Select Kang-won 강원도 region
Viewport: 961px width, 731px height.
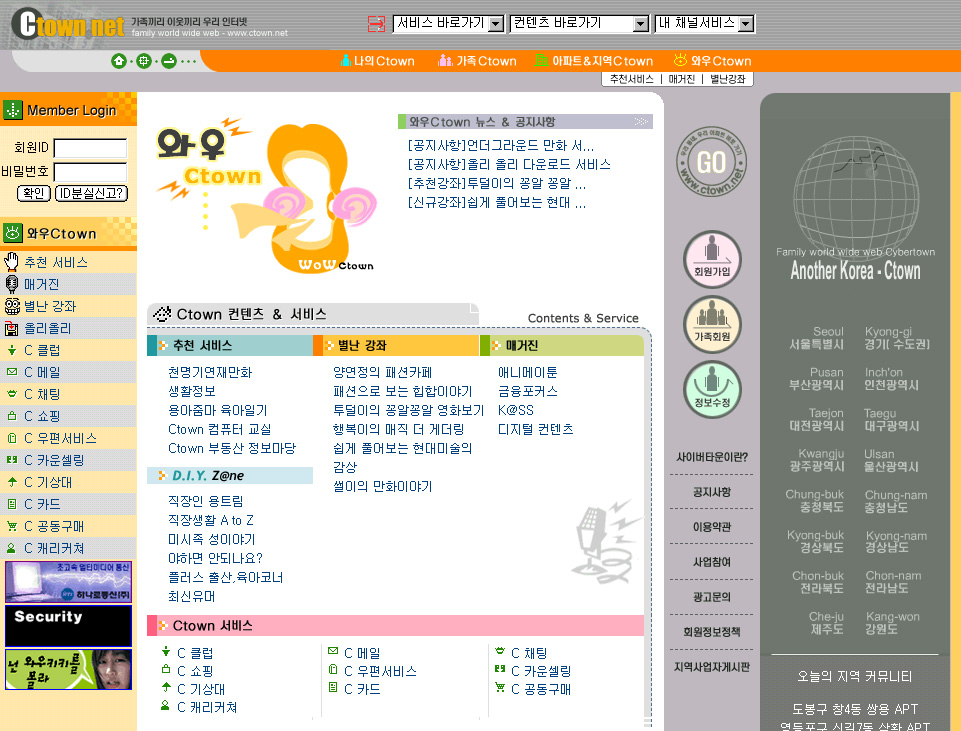click(892, 623)
